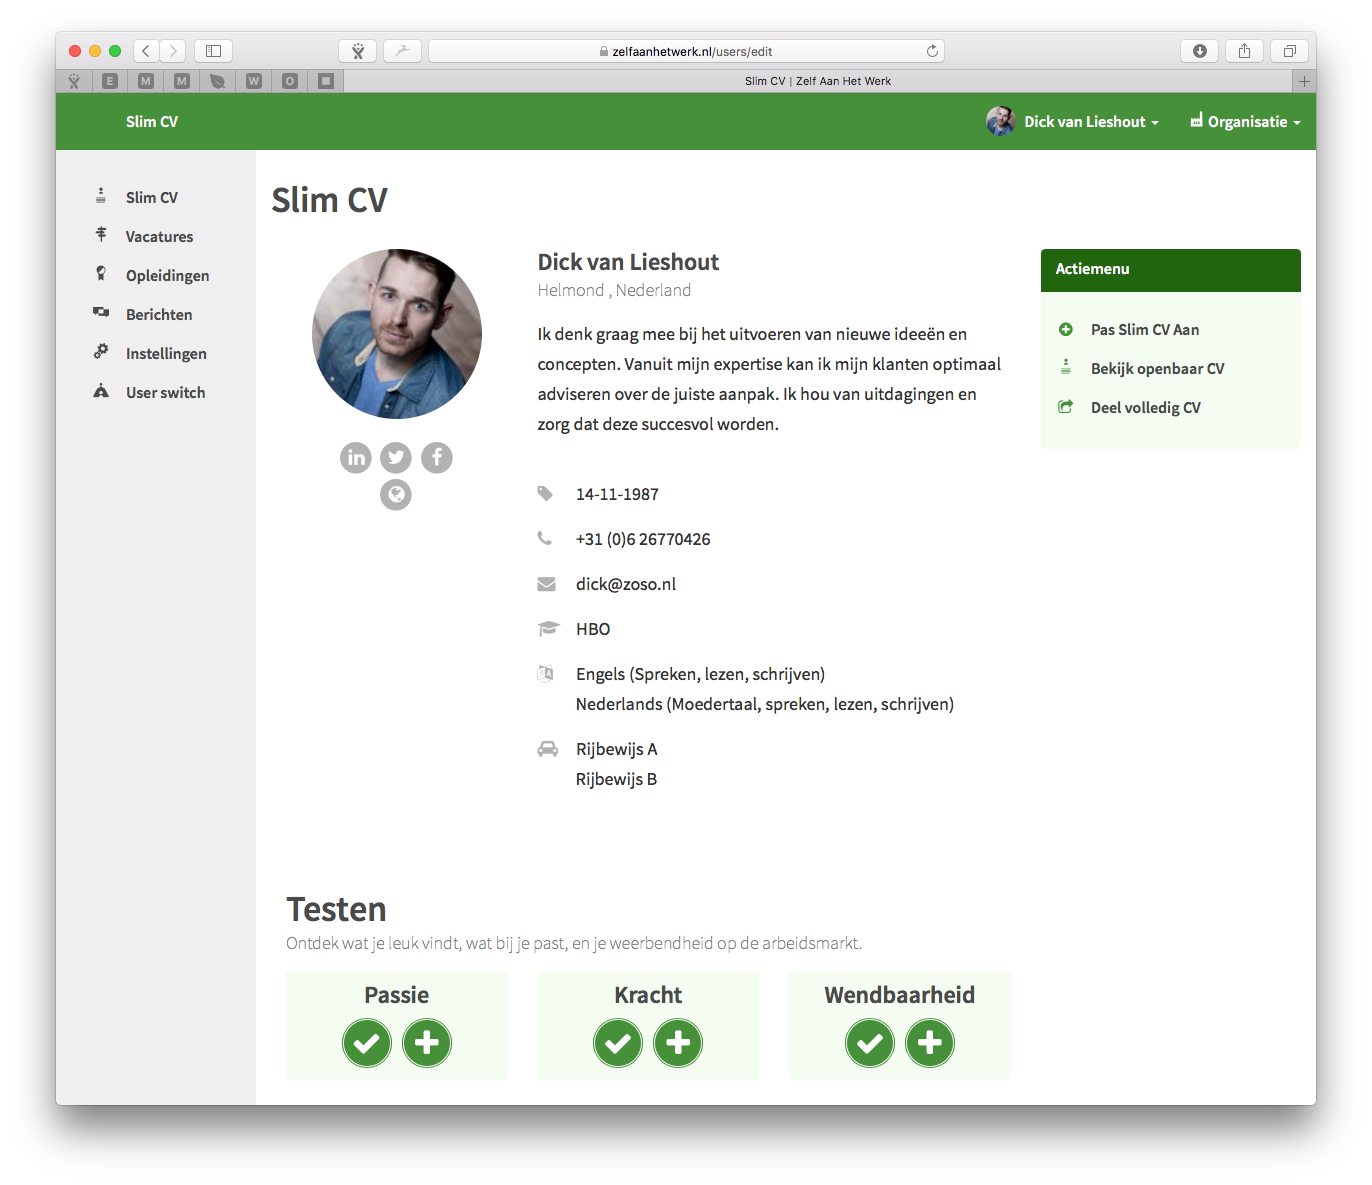
Task: Click the Wendbaarheid checkmark button
Action: [x=870, y=1043]
